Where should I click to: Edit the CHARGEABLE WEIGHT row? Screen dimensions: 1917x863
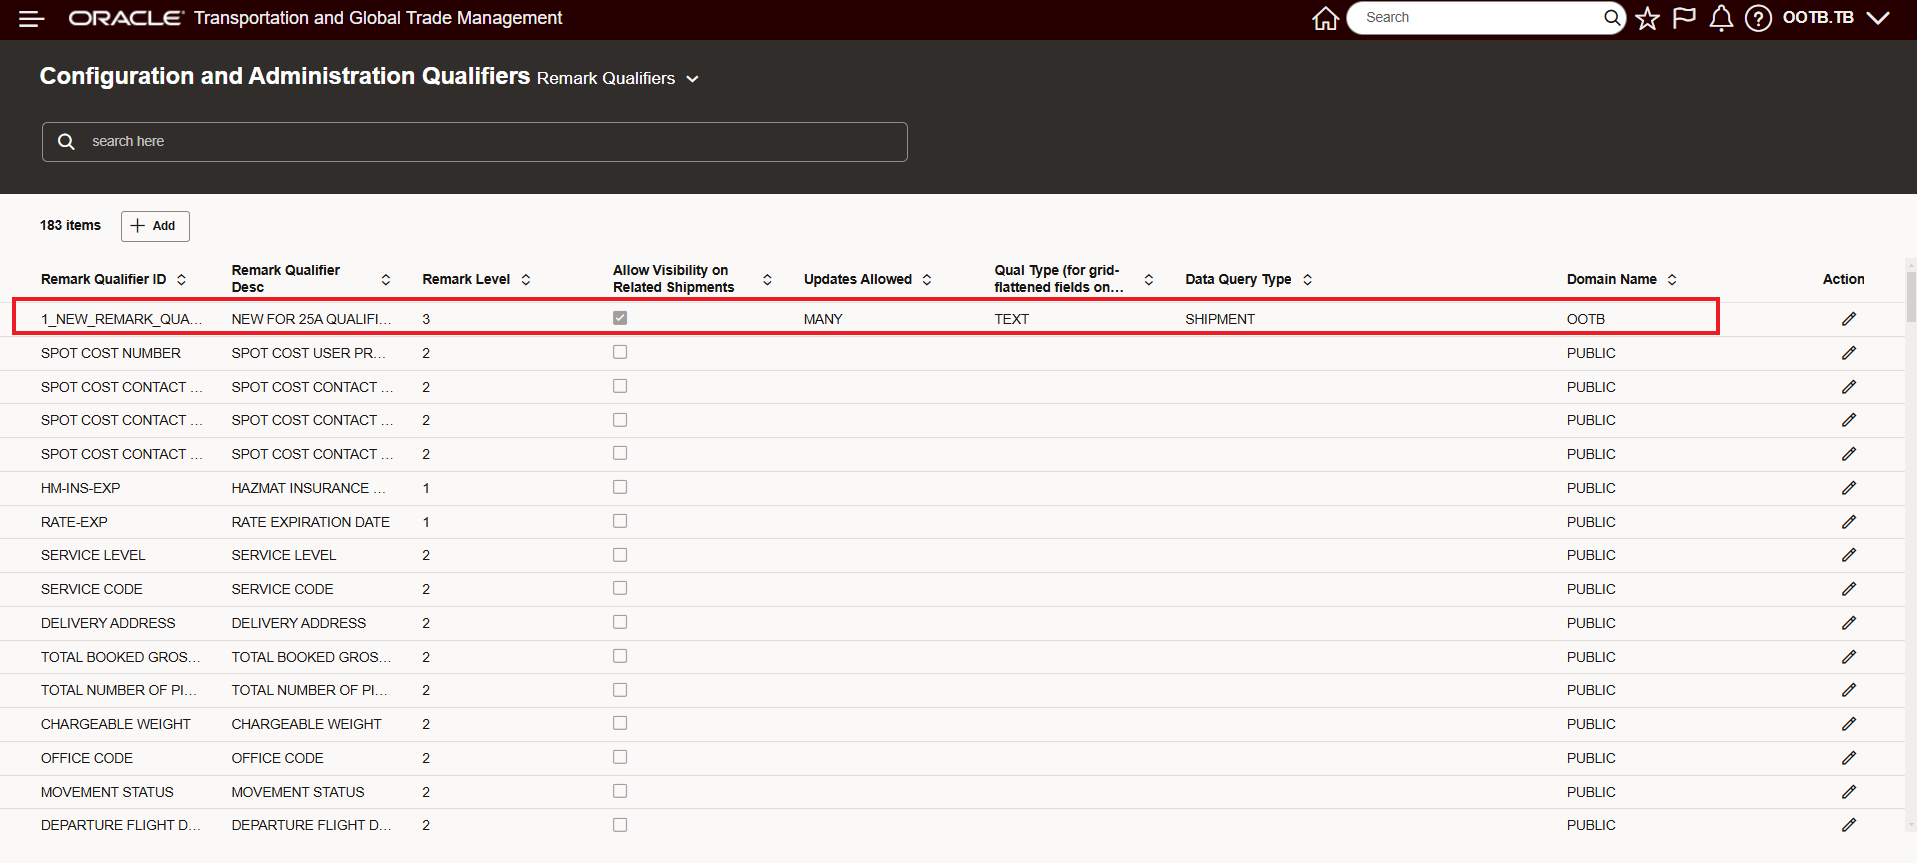pyautogui.click(x=1849, y=724)
